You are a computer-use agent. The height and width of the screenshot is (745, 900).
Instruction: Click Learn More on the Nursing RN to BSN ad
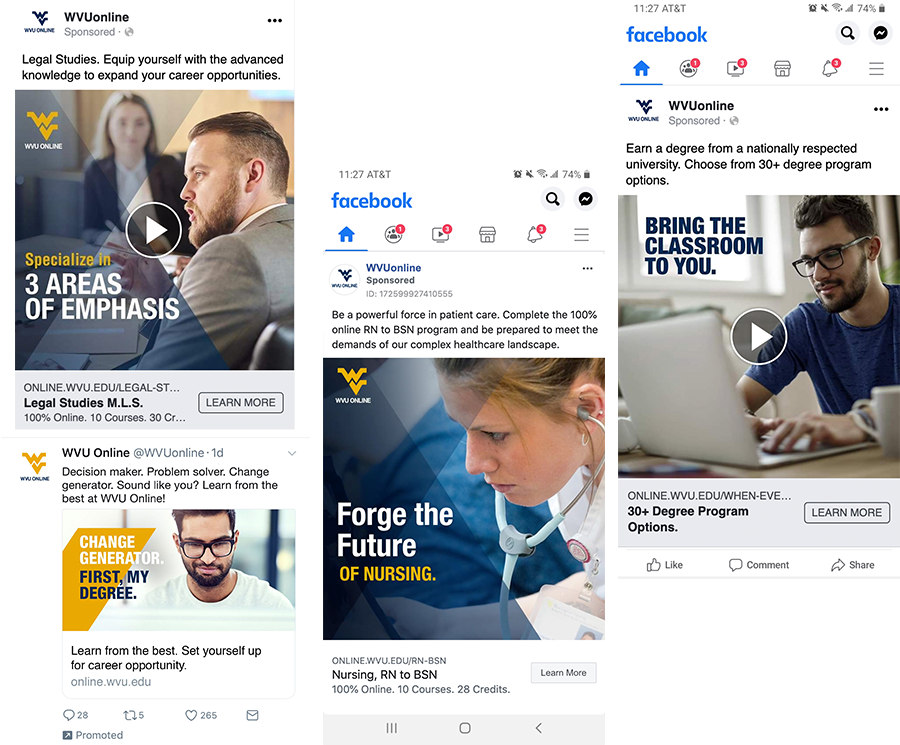[x=563, y=673]
